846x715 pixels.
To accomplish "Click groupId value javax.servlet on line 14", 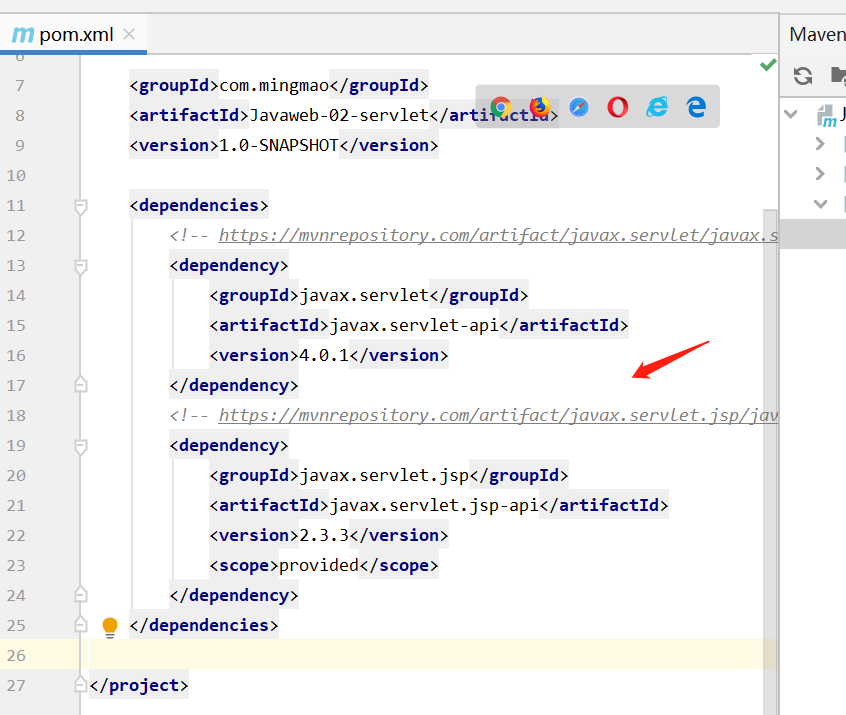I will pyautogui.click(x=364, y=296).
